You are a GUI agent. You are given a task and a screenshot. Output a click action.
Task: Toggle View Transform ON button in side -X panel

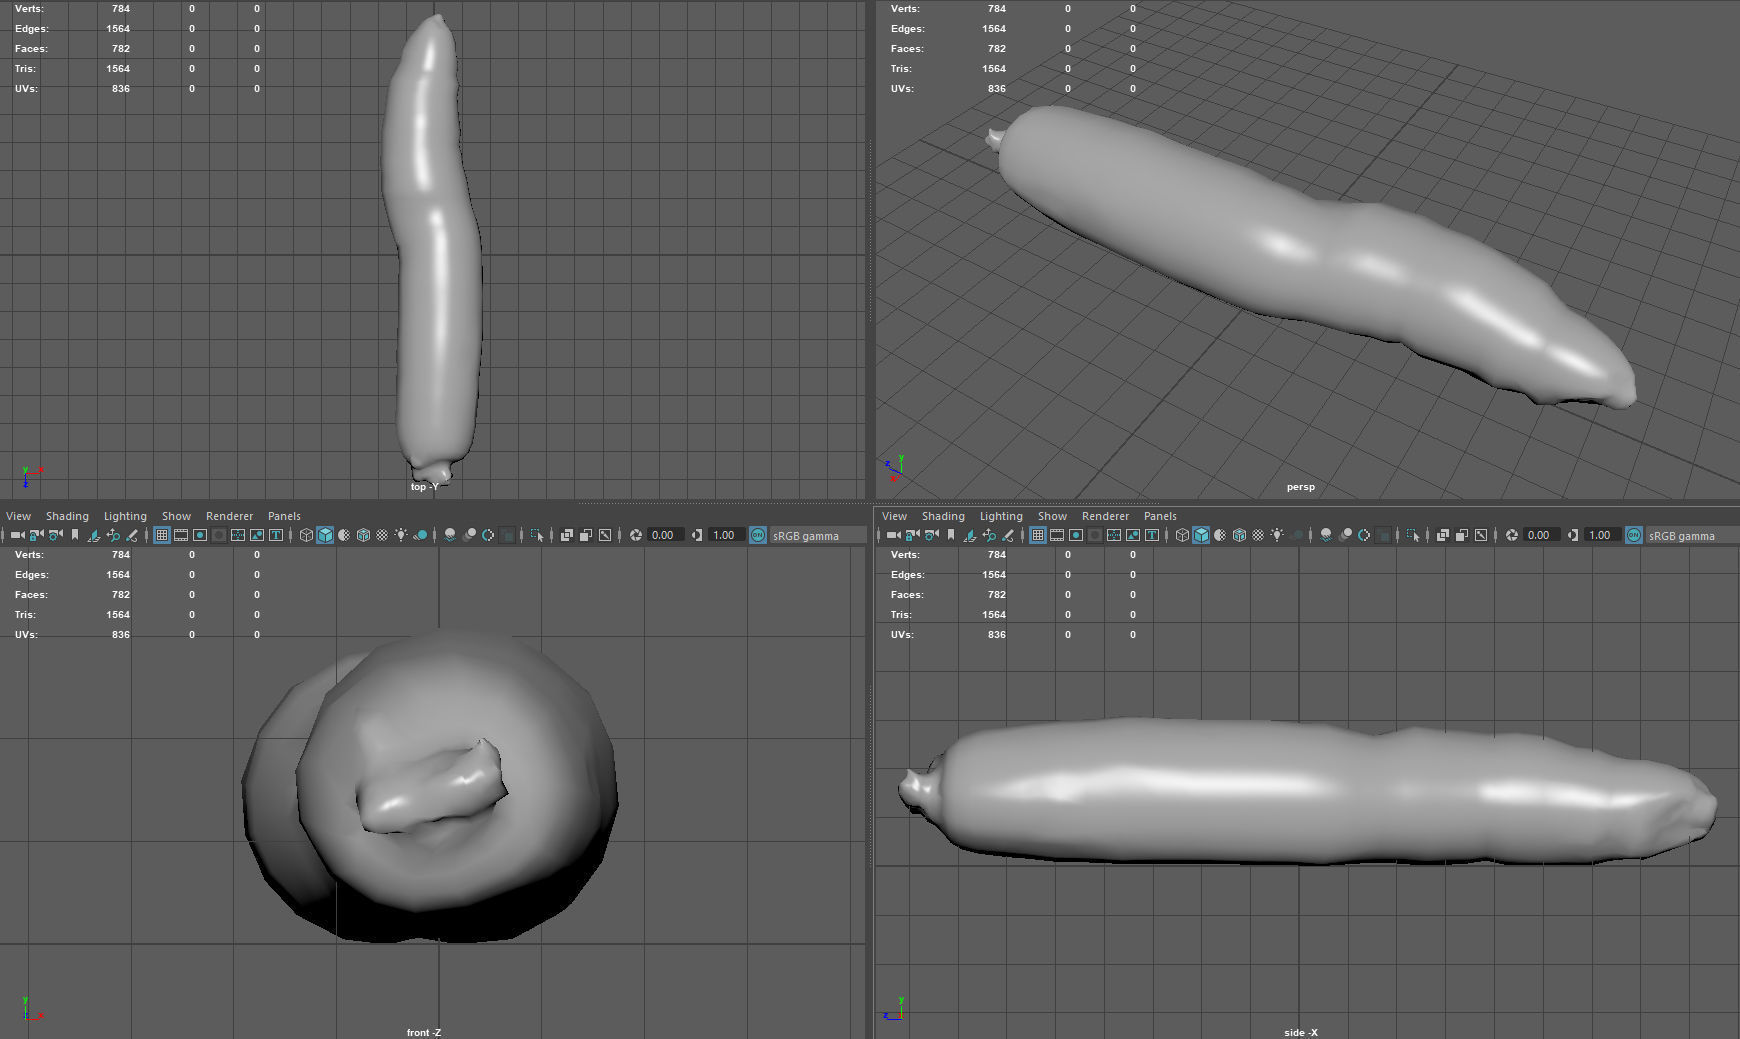coord(1634,535)
